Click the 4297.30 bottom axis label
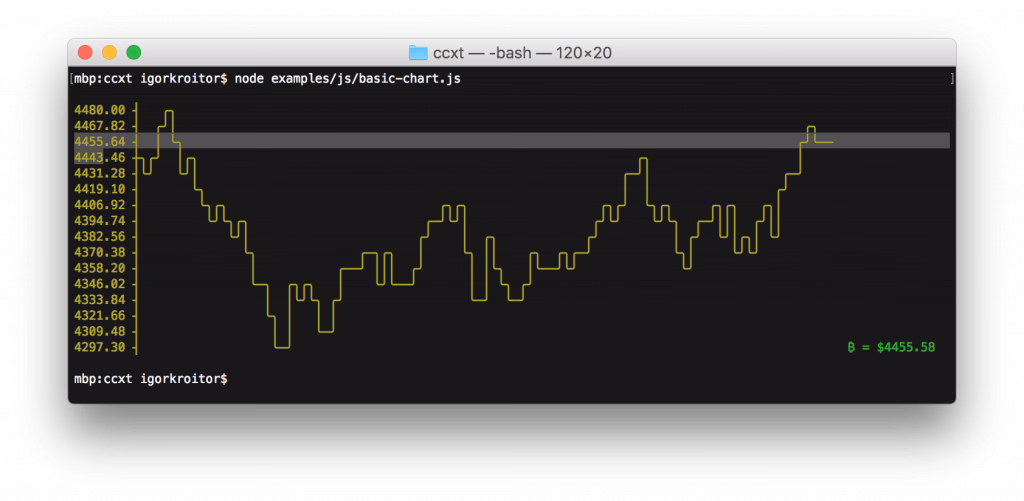 tap(99, 347)
